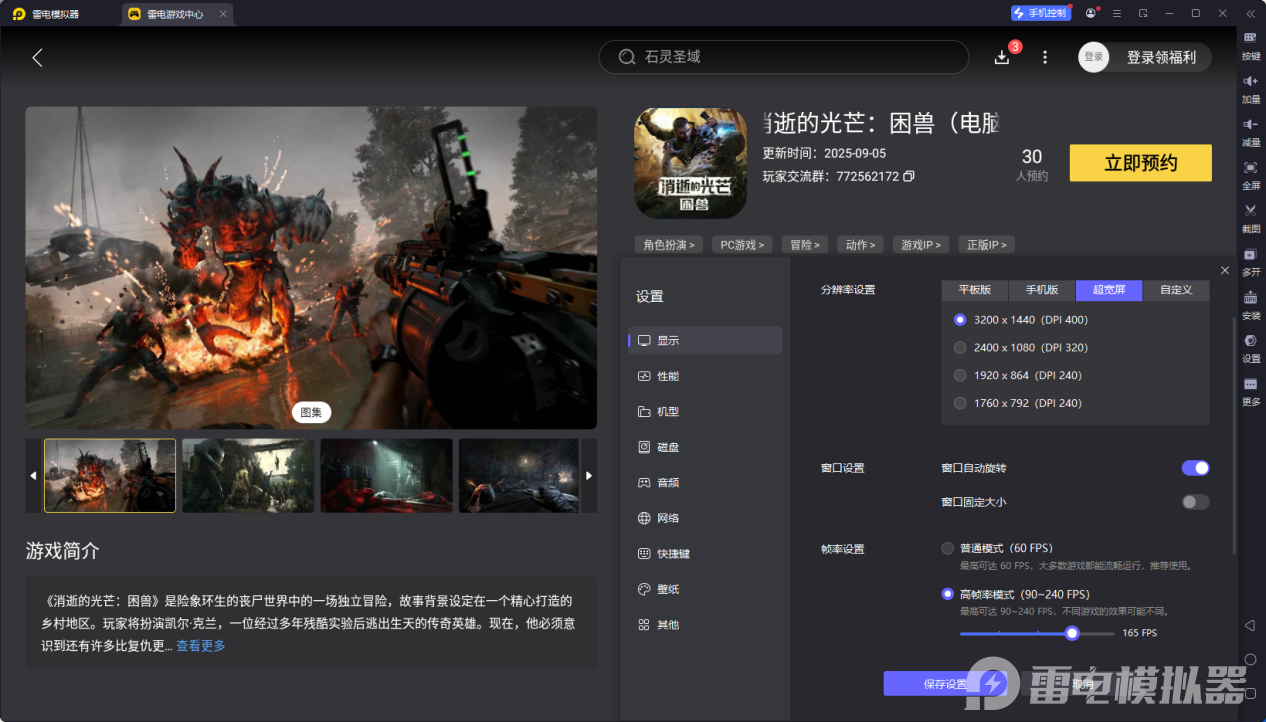Expand the 角色扮演 category tag
The width and height of the screenshot is (1266, 722).
669,245
